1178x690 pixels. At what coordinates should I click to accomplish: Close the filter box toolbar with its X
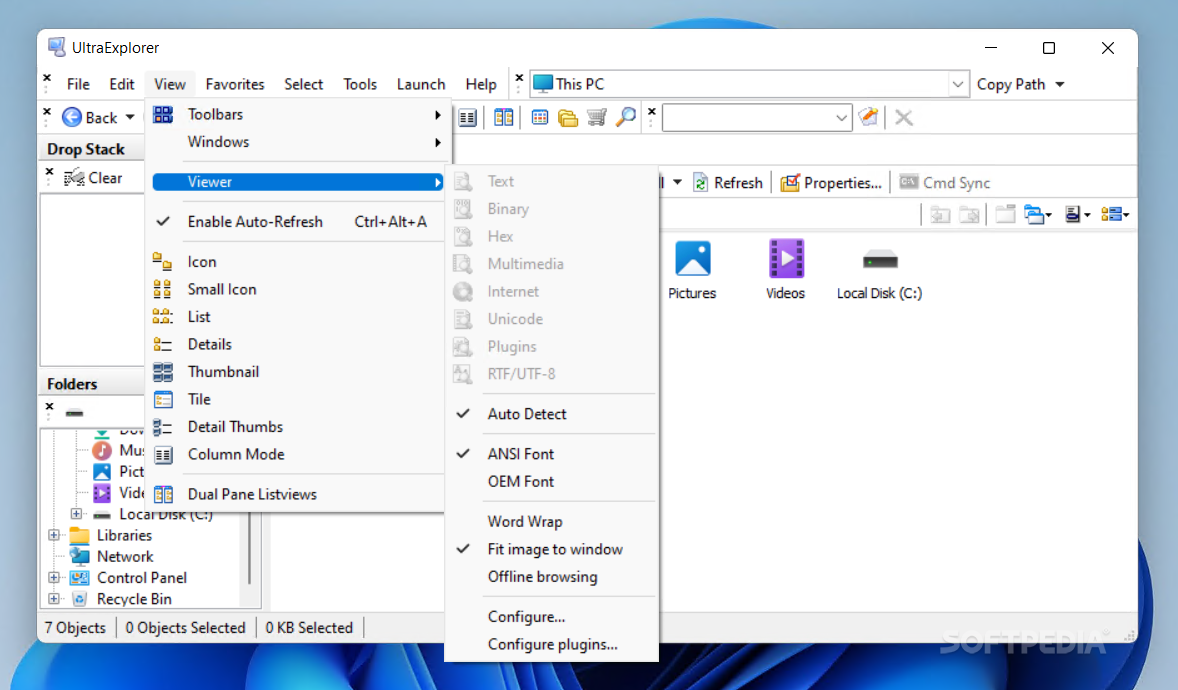(x=651, y=111)
